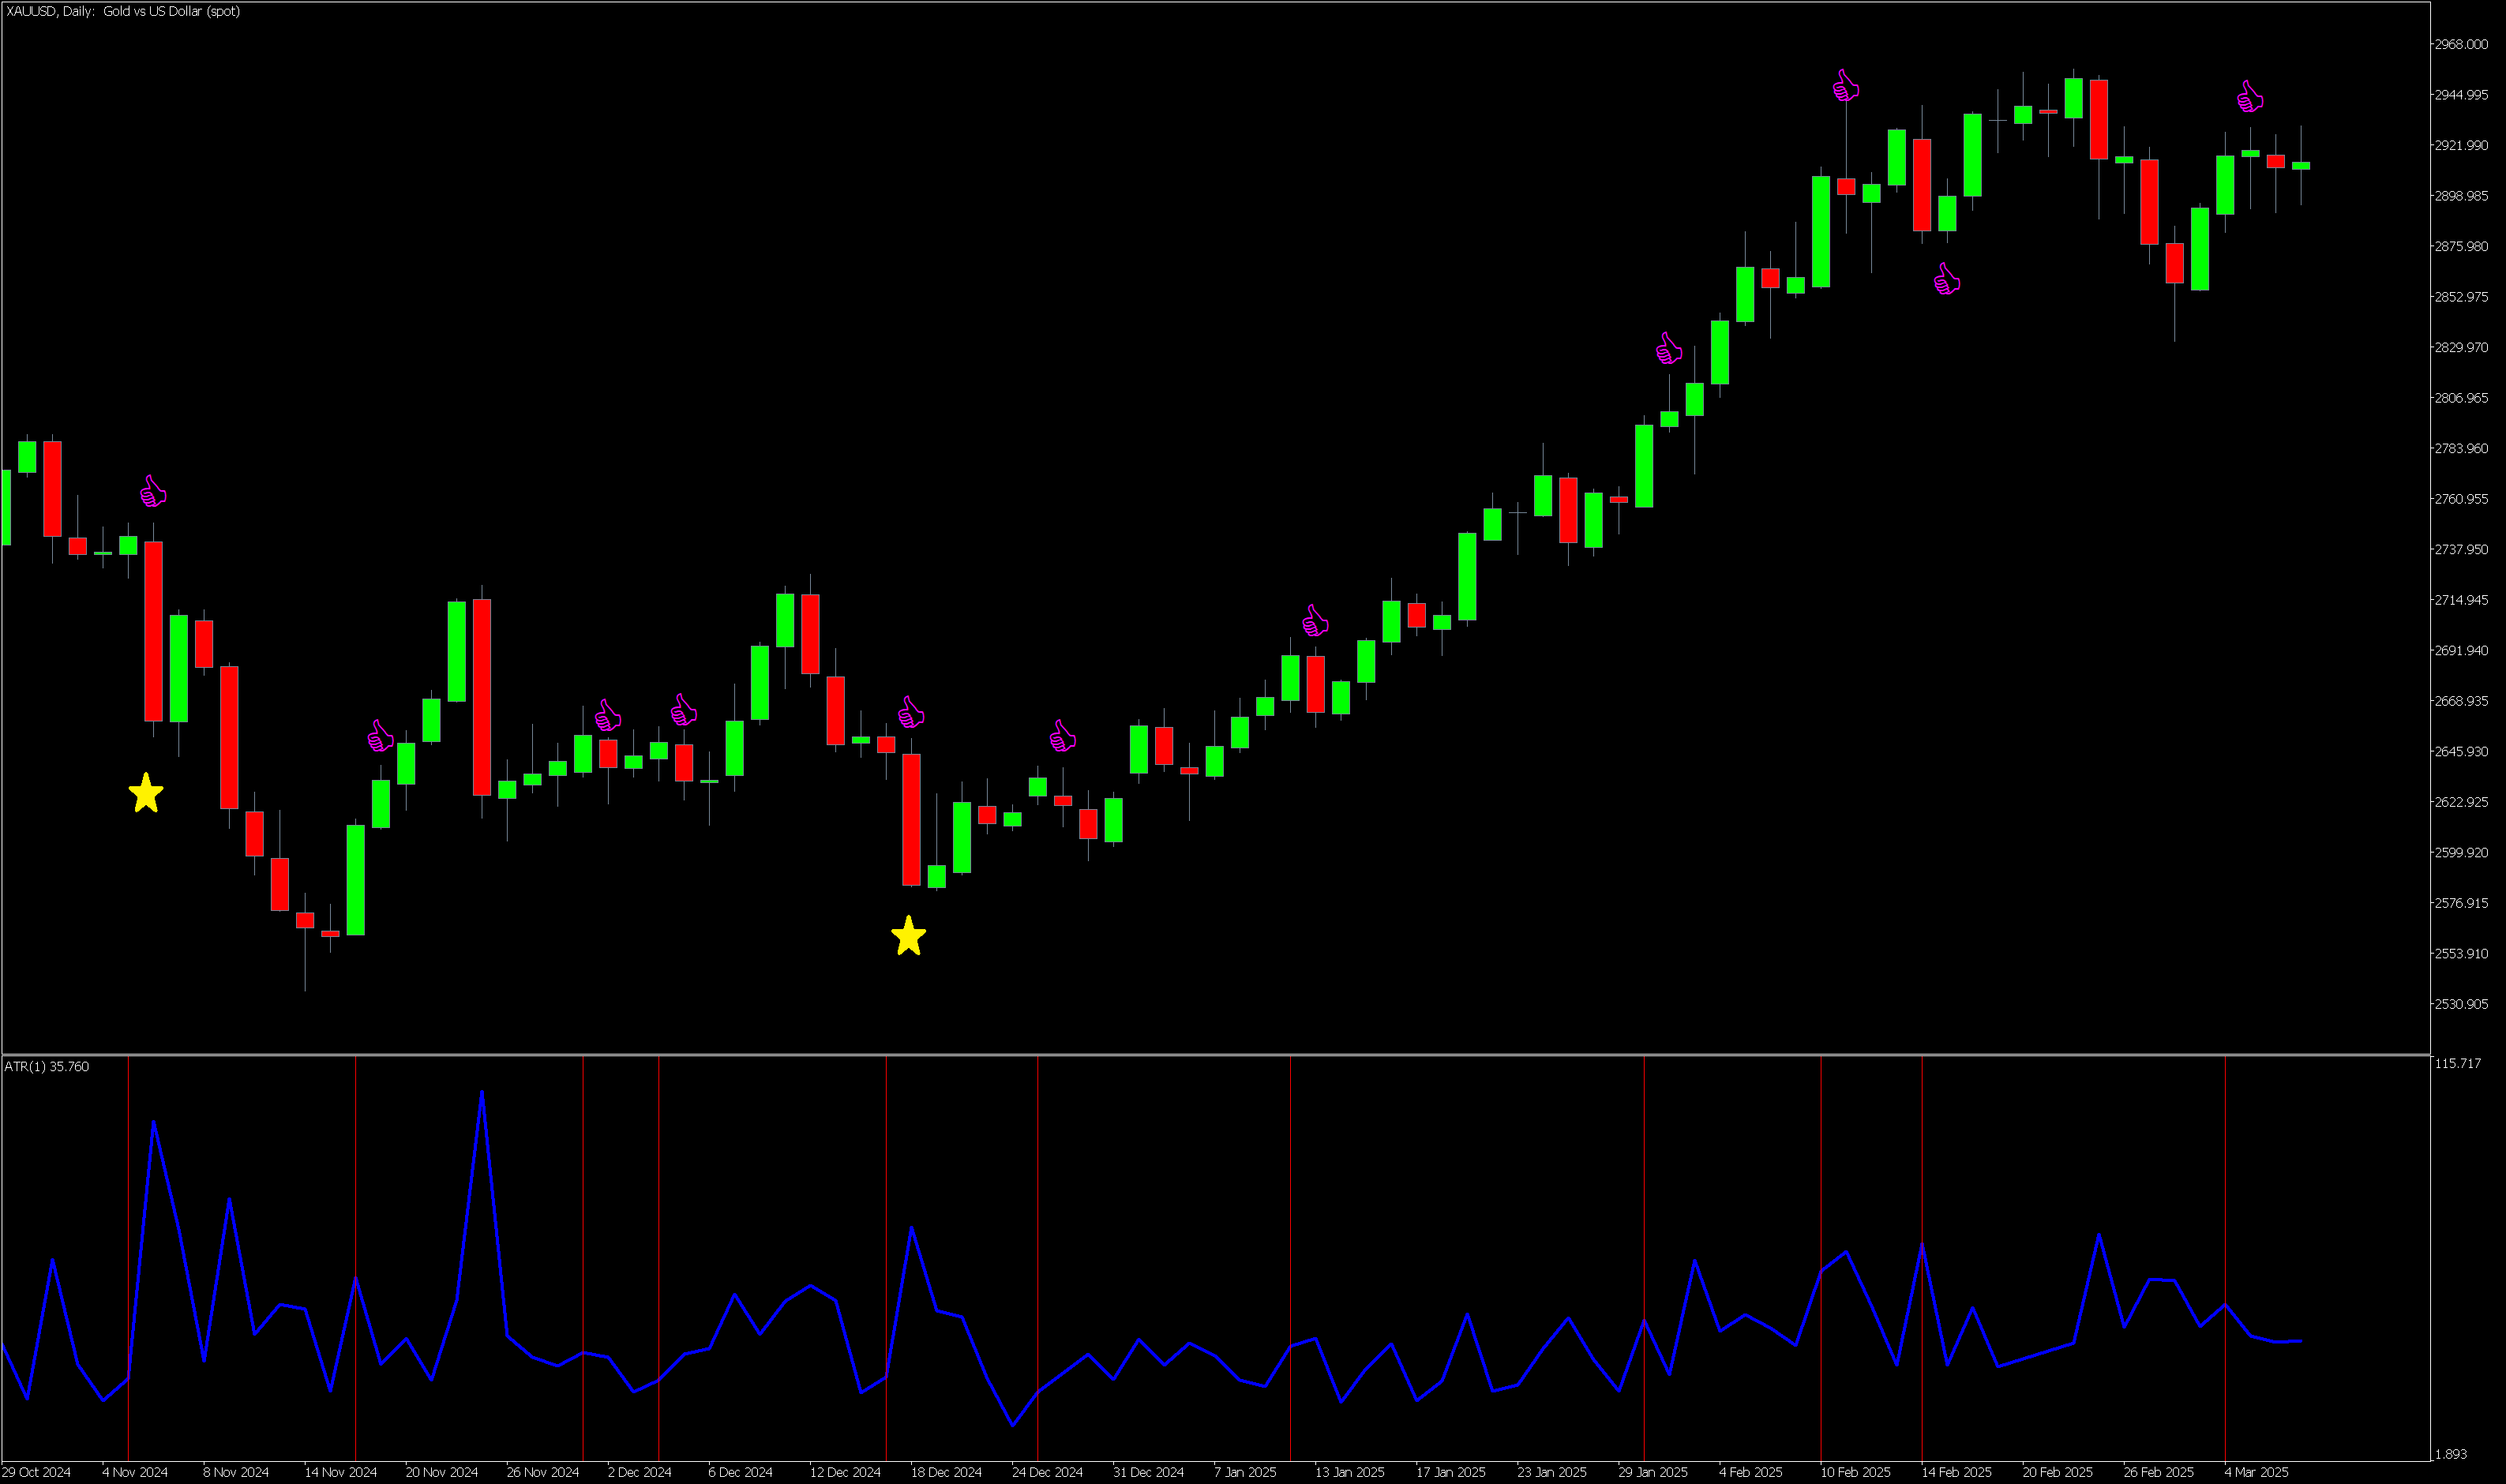Click the '17 Jan 2025' date label
The image size is (2506, 1484).
(1451, 1472)
